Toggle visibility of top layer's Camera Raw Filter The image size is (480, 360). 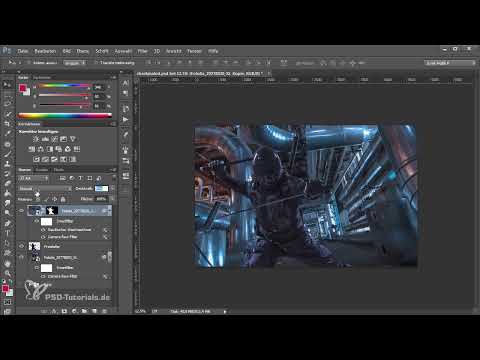(x=43, y=237)
